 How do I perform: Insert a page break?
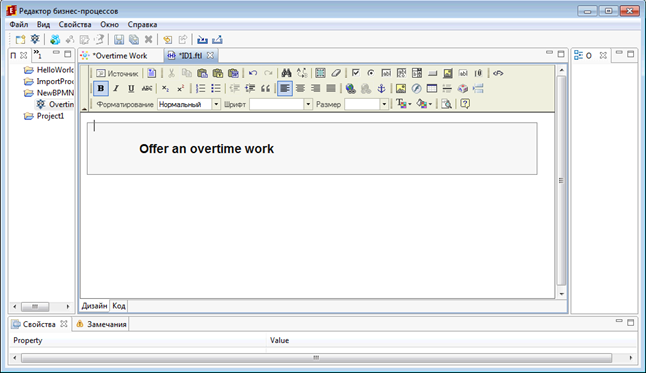pyautogui.click(x=478, y=89)
